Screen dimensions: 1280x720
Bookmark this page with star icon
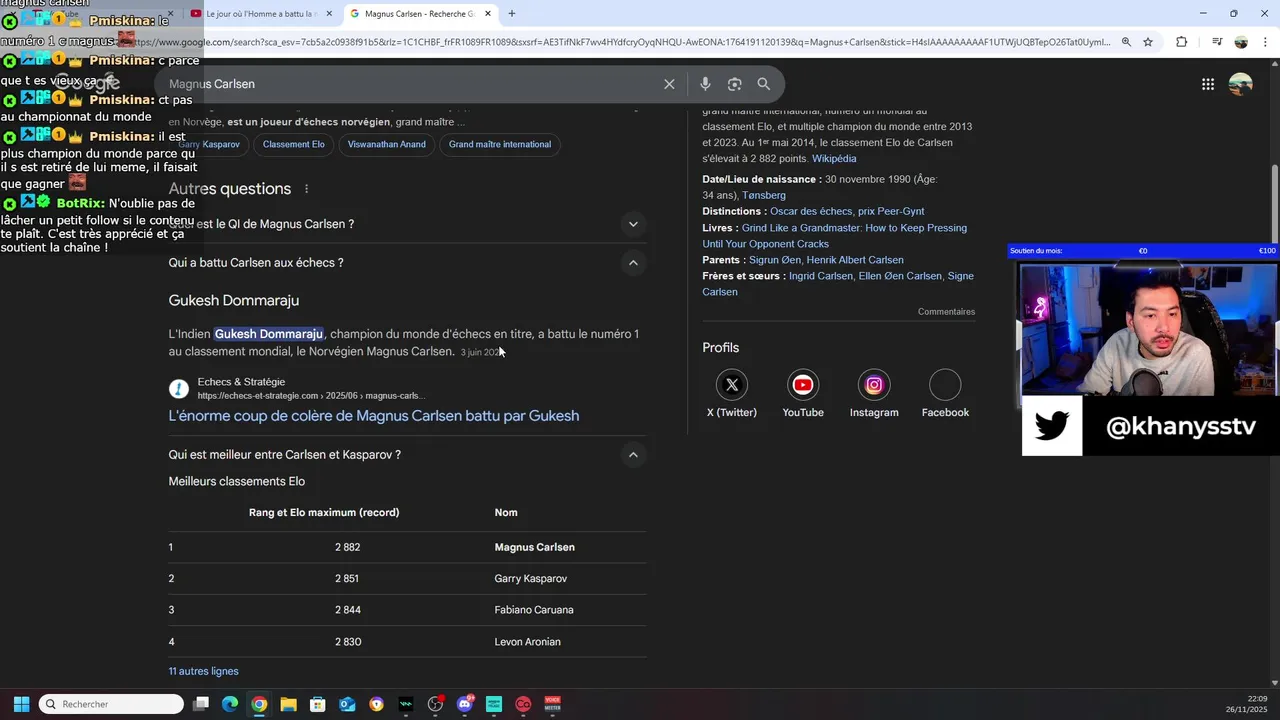[x=1148, y=42]
